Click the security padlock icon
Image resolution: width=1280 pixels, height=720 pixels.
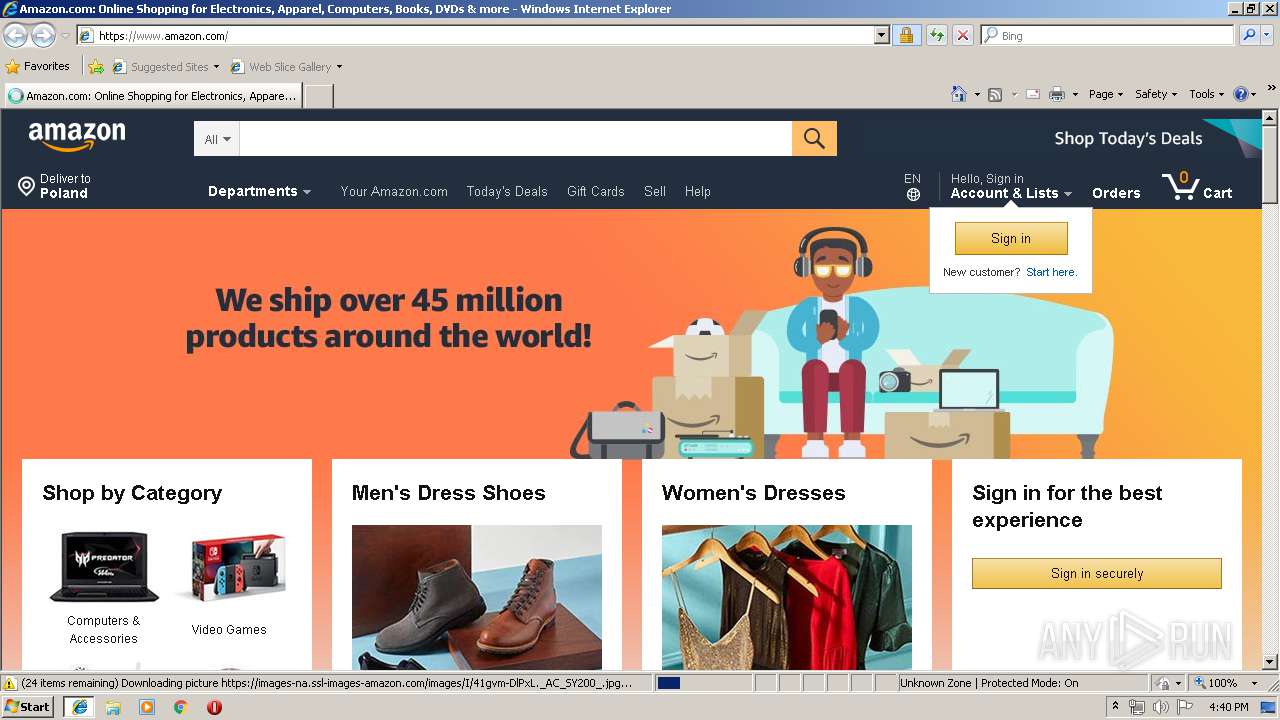click(x=906, y=35)
